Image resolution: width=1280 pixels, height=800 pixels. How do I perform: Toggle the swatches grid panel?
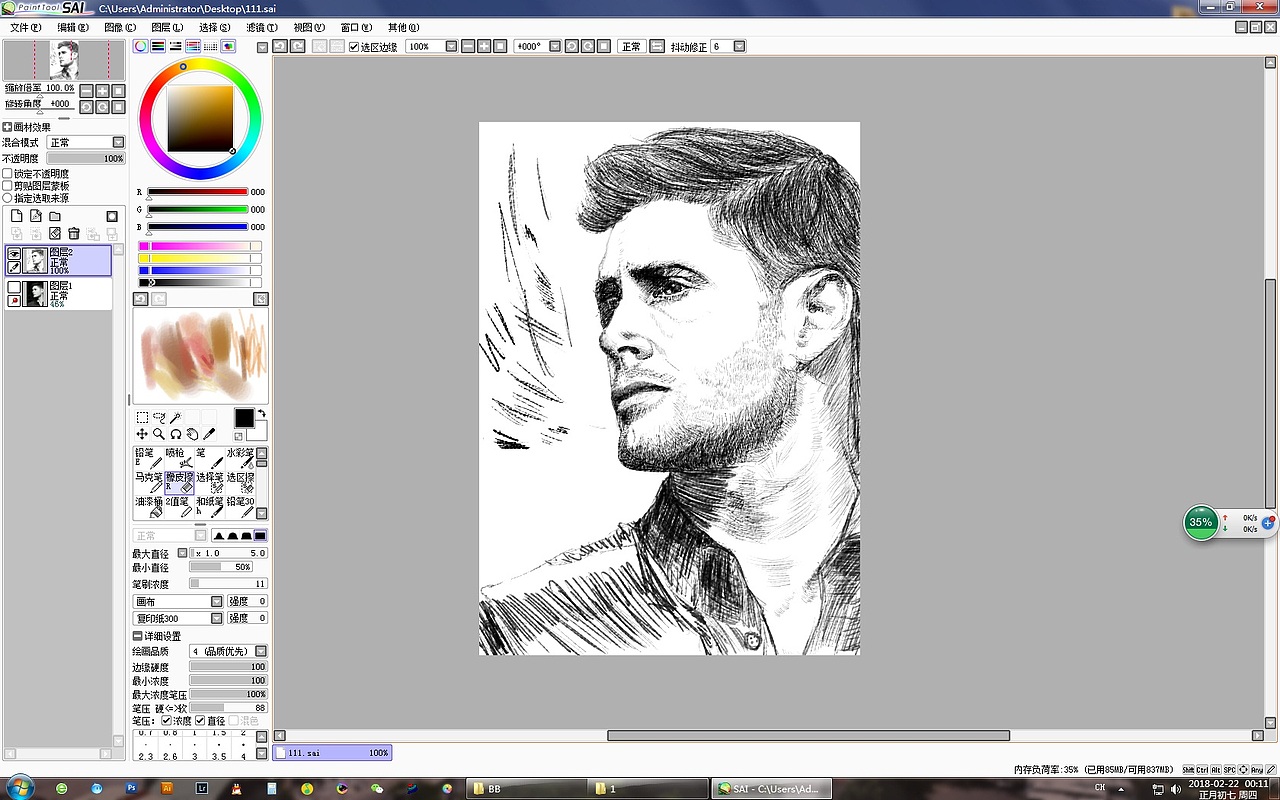coord(211,46)
